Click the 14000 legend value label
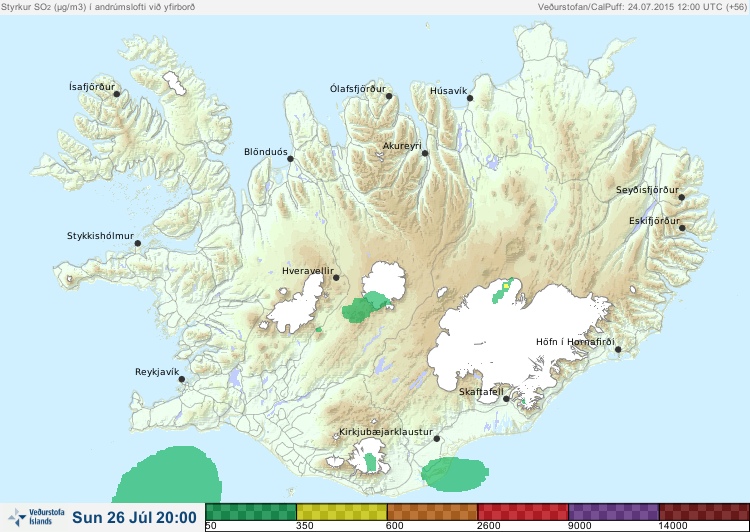Image resolution: width=750 pixels, height=532 pixels. pos(672,526)
